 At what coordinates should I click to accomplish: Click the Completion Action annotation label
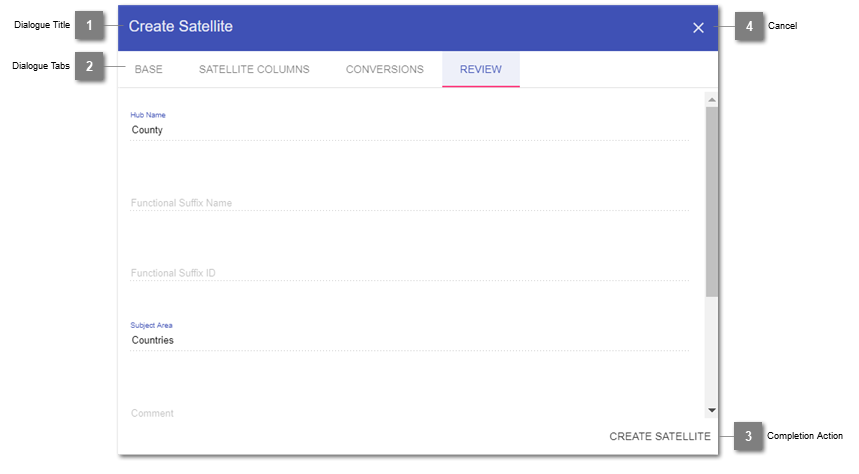[x=804, y=436]
